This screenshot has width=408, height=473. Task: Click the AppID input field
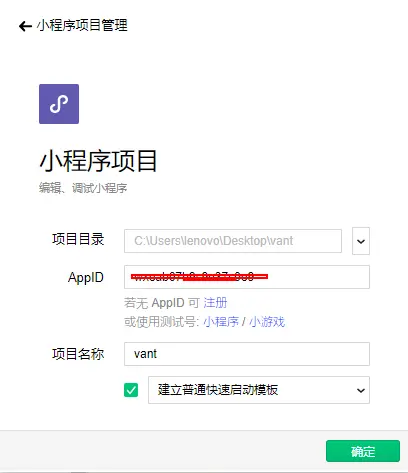click(247, 277)
